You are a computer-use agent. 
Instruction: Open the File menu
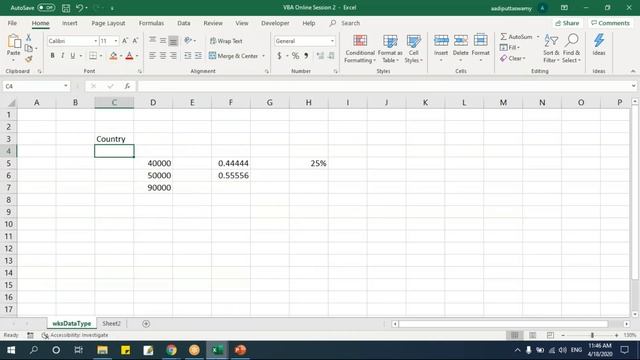click(12, 23)
